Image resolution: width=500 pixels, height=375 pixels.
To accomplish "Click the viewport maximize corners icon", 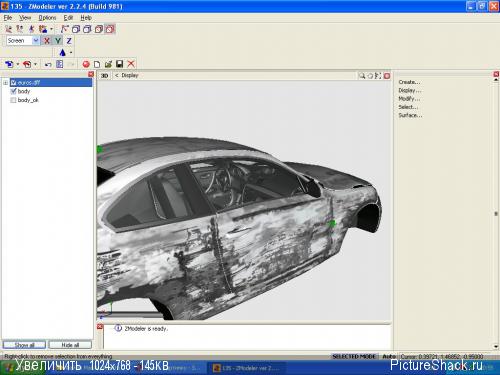I will 378,76.
